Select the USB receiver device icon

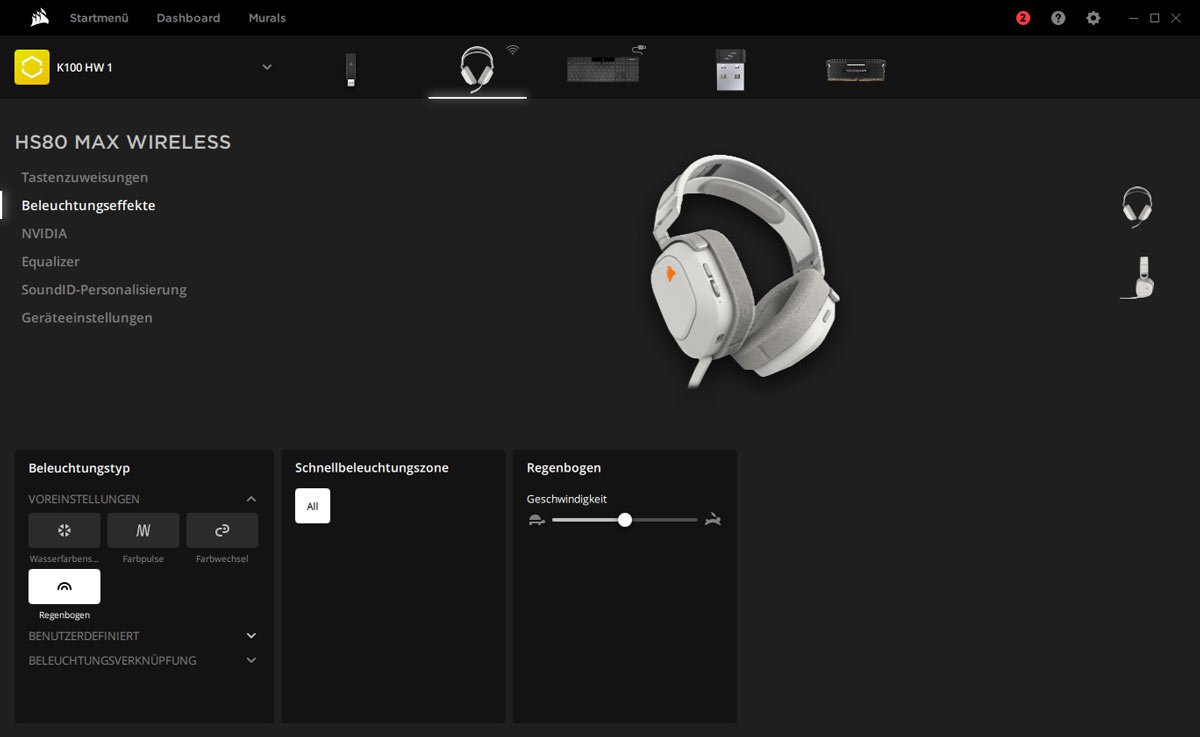730,70
